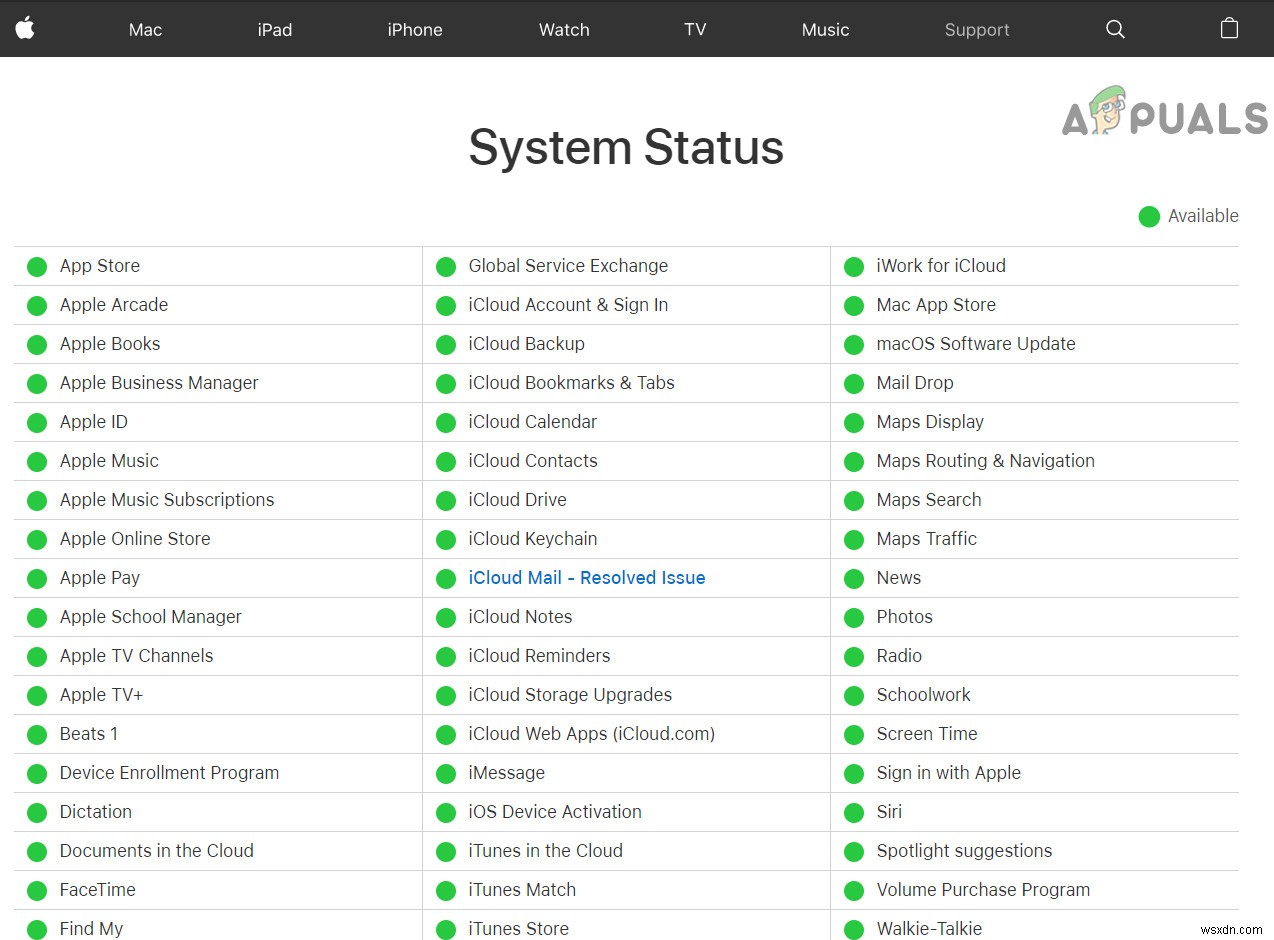Click the Music navigation link
Screen dimensions: 1274x940
pyautogui.click(x=825, y=30)
